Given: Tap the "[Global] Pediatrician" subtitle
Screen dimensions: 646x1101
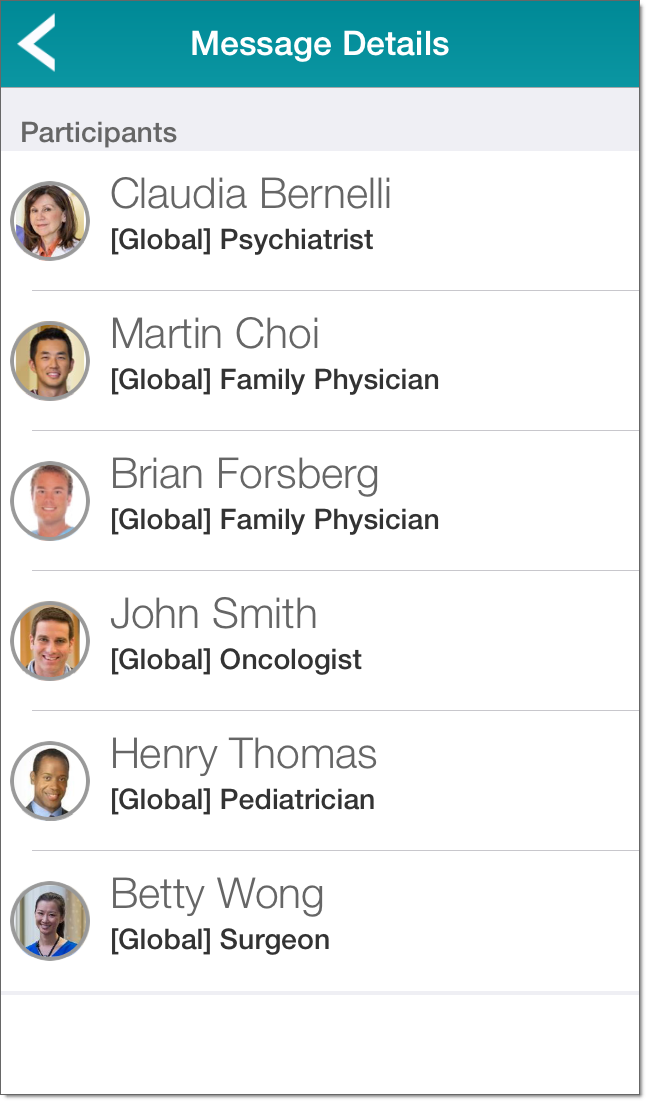Looking at the screenshot, I should click(x=242, y=800).
